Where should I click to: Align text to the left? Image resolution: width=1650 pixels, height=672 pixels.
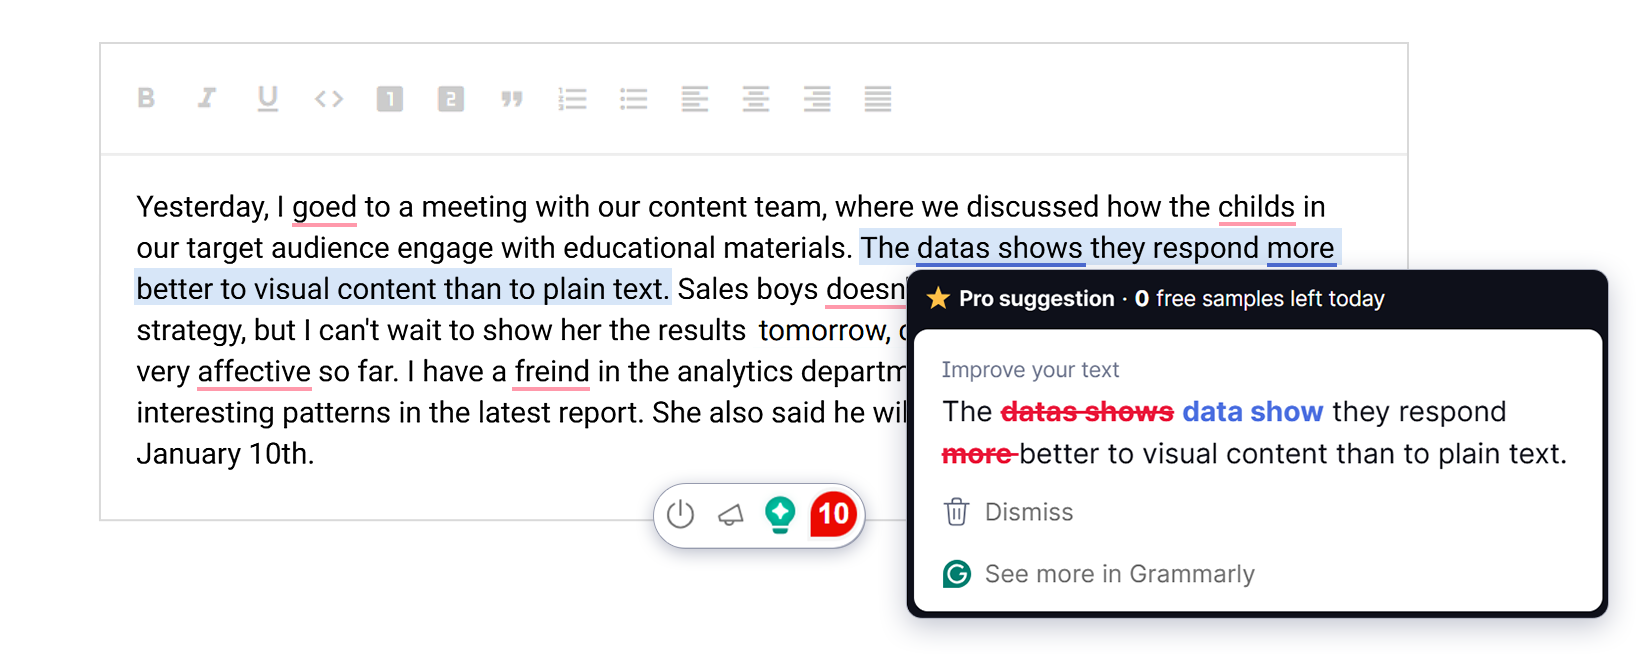[x=695, y=98]
